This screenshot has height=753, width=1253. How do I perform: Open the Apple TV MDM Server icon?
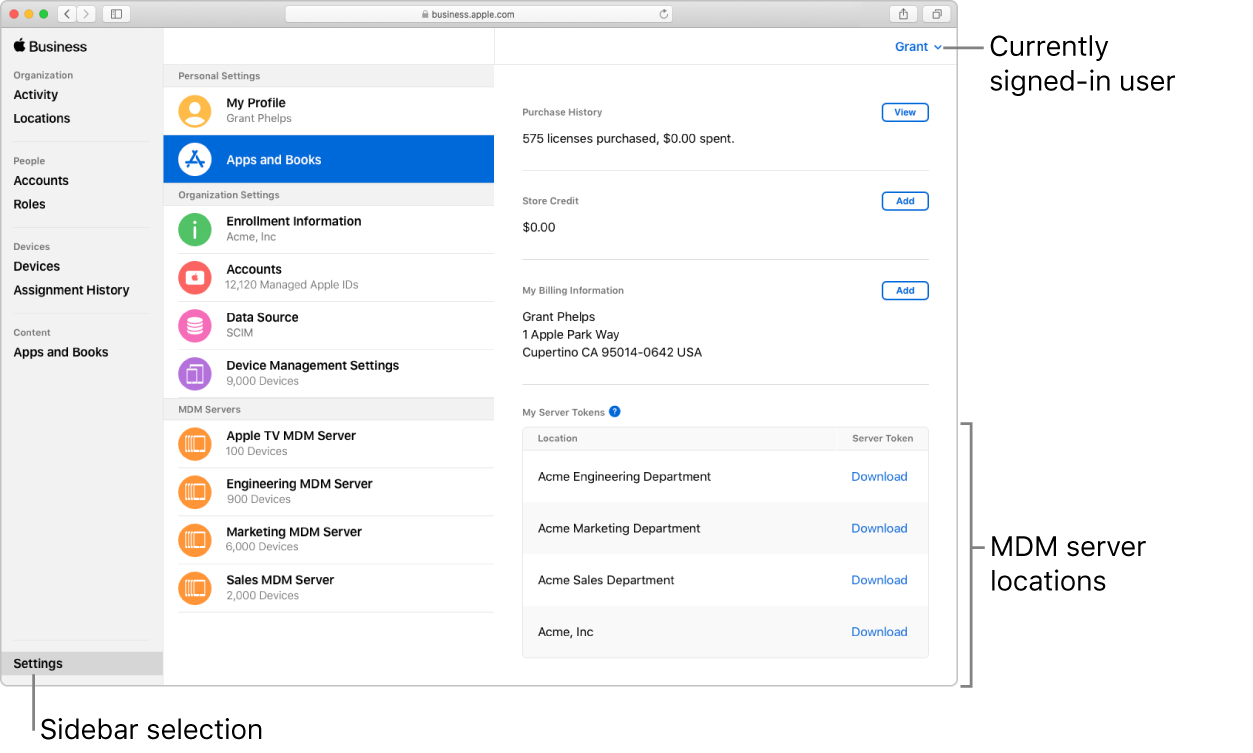tap(195, 443)
